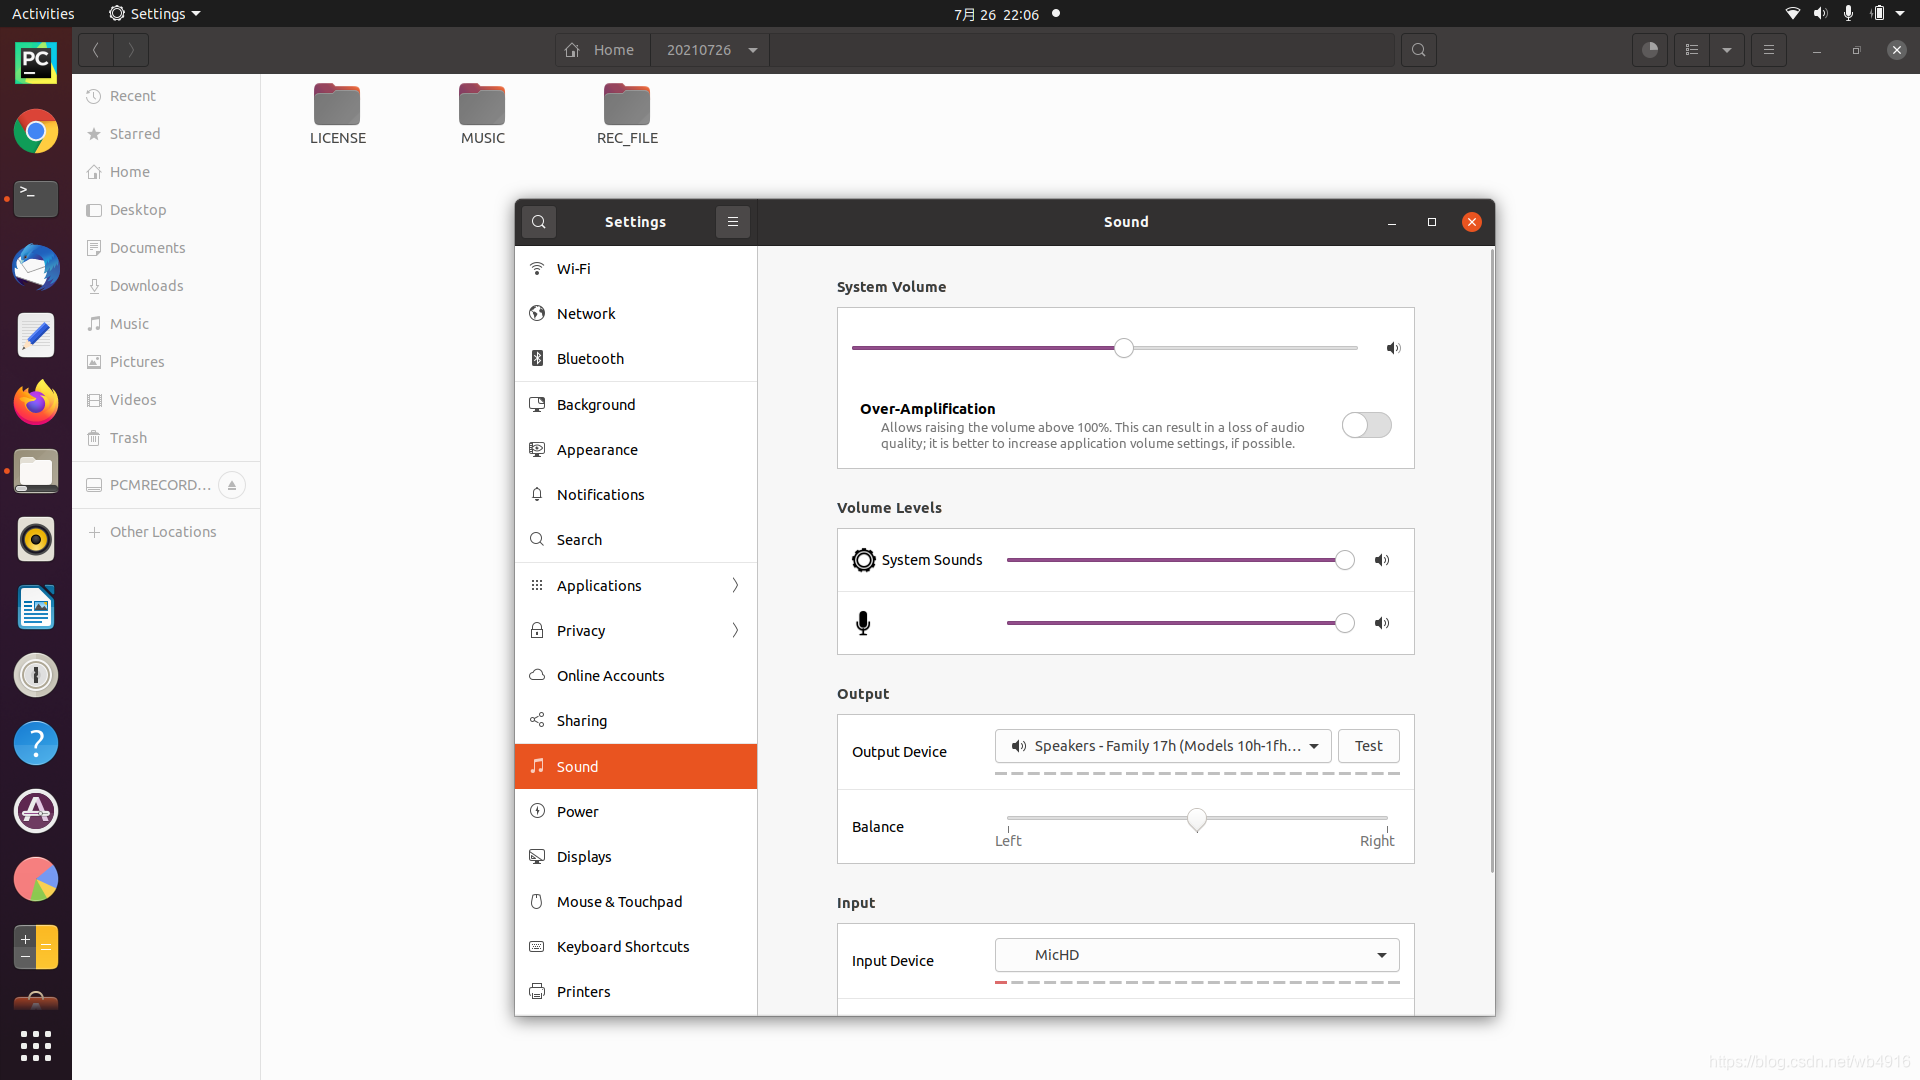Mute System Sounds speaker icon
The width and height of the screenshot is (1920, 1080).
(x=1382, y=560)
